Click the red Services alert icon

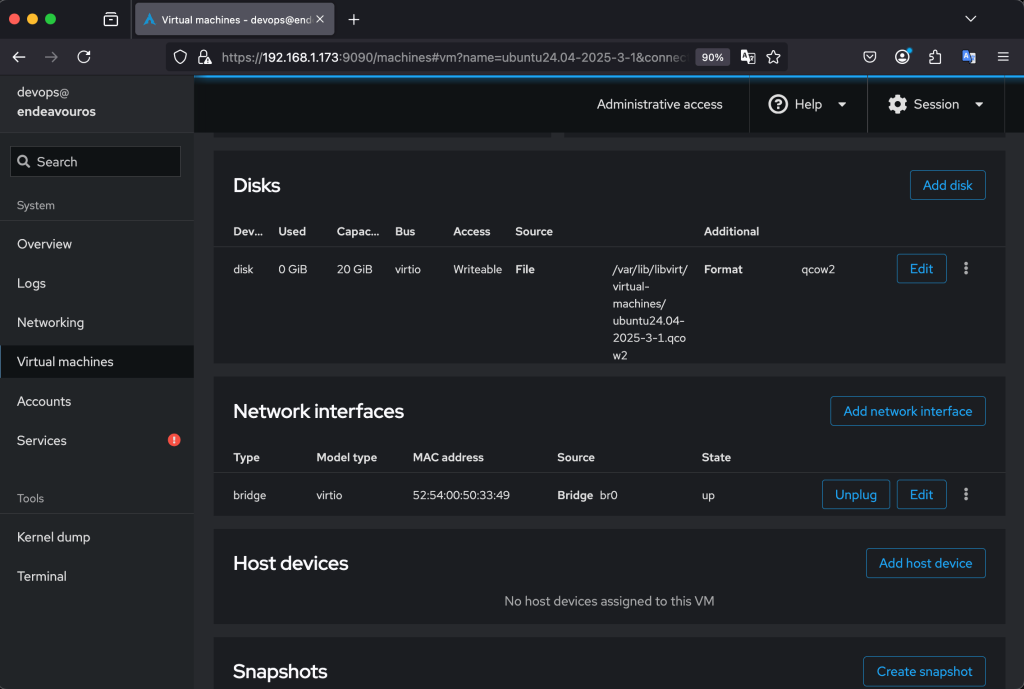pos(174,440)
